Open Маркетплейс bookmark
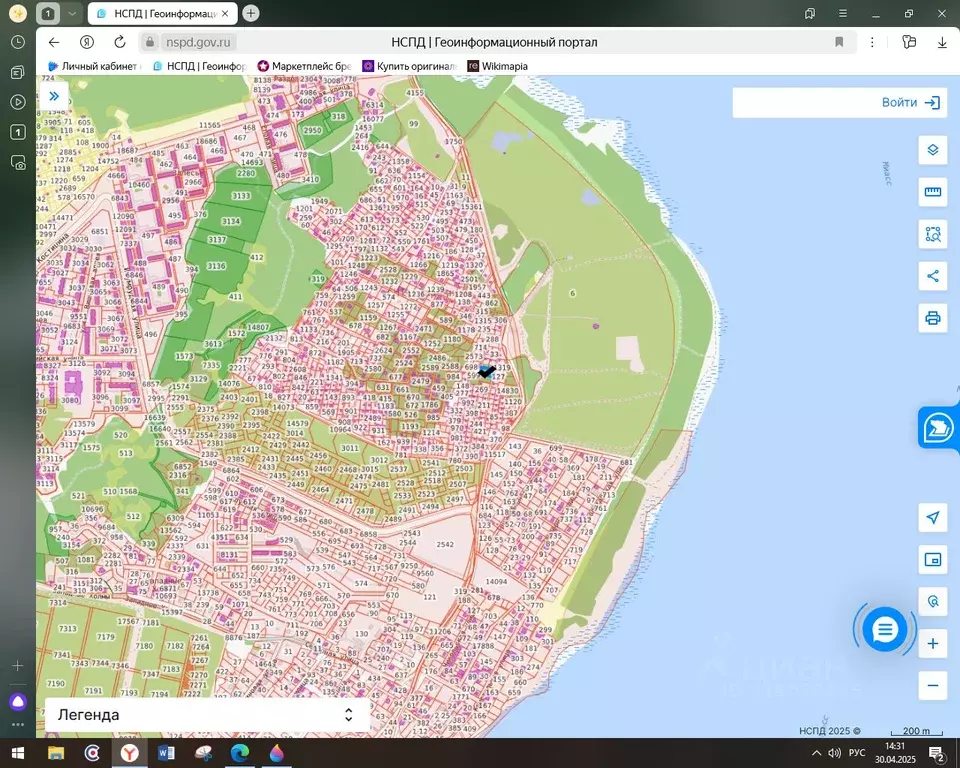The image size is (960, 768). tap(304, 66)
